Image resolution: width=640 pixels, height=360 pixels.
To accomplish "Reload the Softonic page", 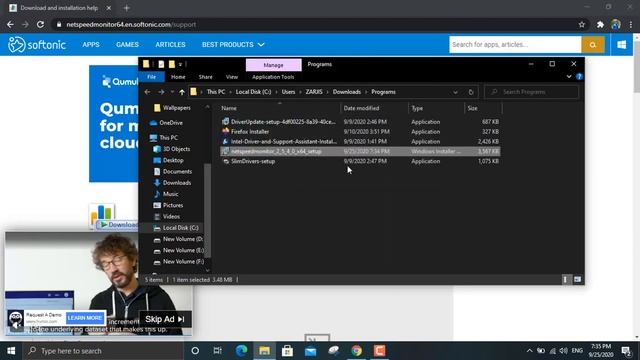I will pyautogui.click(x=40, y=24).
